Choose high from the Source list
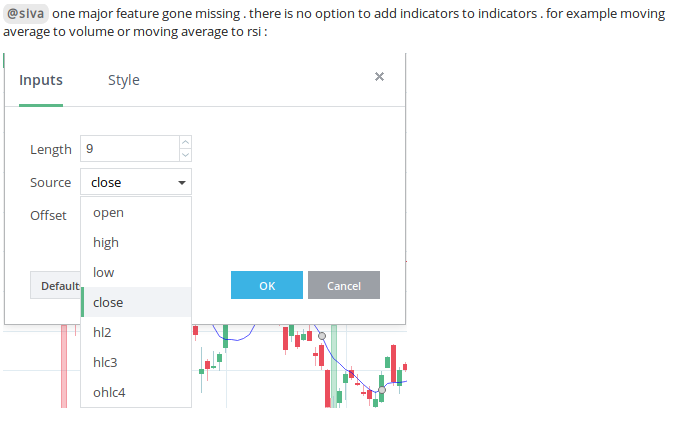This screenshot has height=427, width=696. click(x=106, y=242)
